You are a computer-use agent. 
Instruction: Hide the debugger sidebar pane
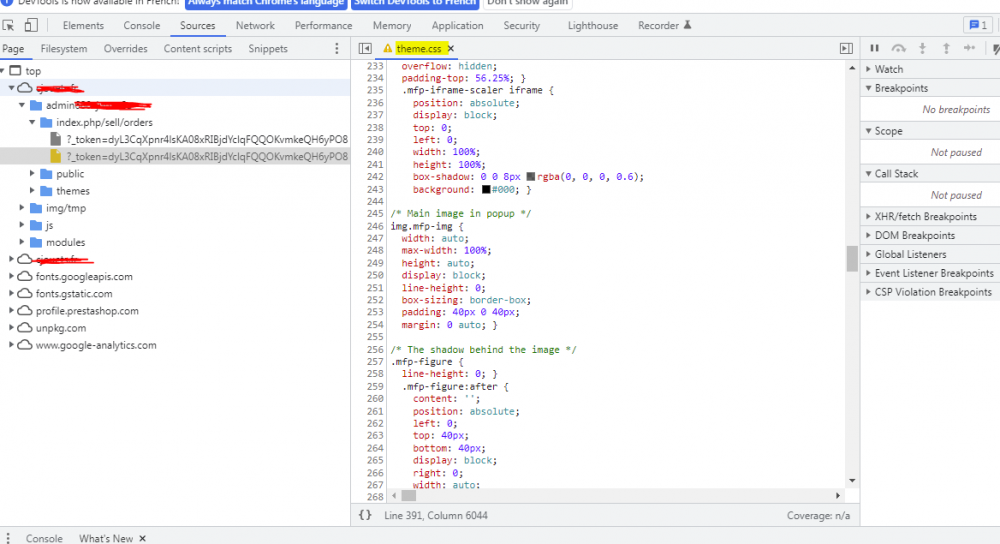click(846, 48)
